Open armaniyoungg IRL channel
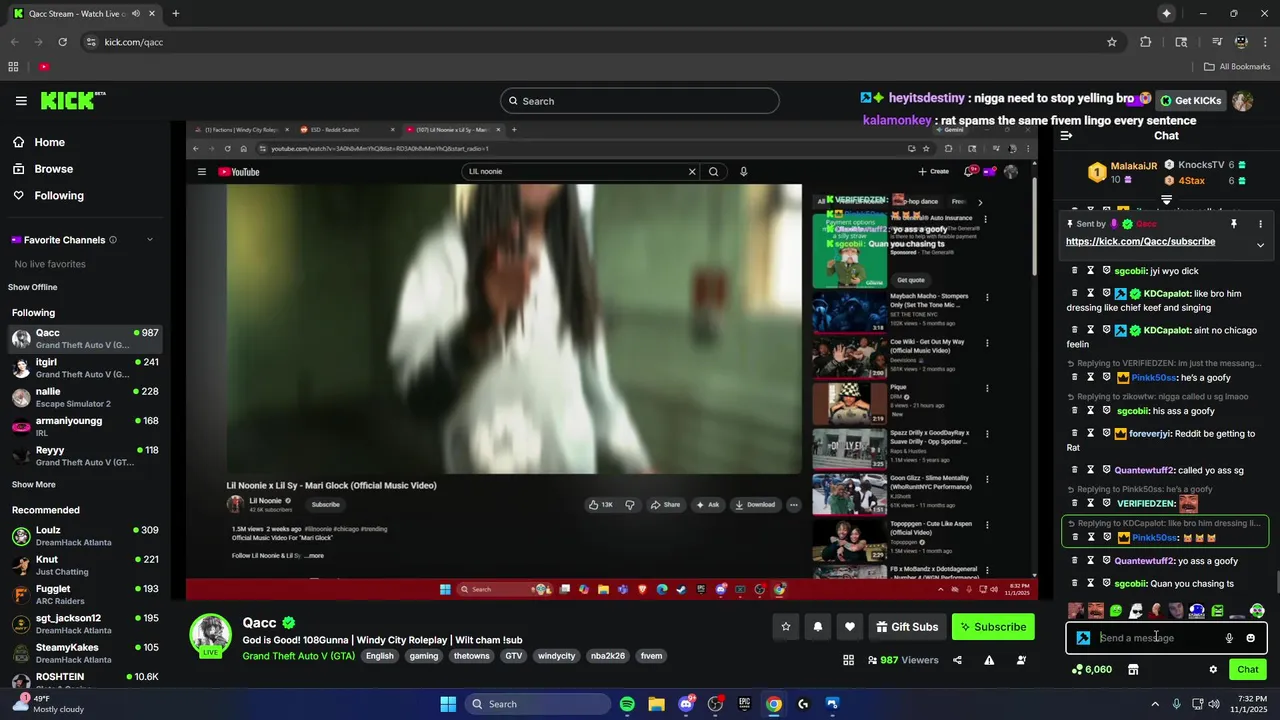Viewport: 1280px width, 720px height. [85, 427]
